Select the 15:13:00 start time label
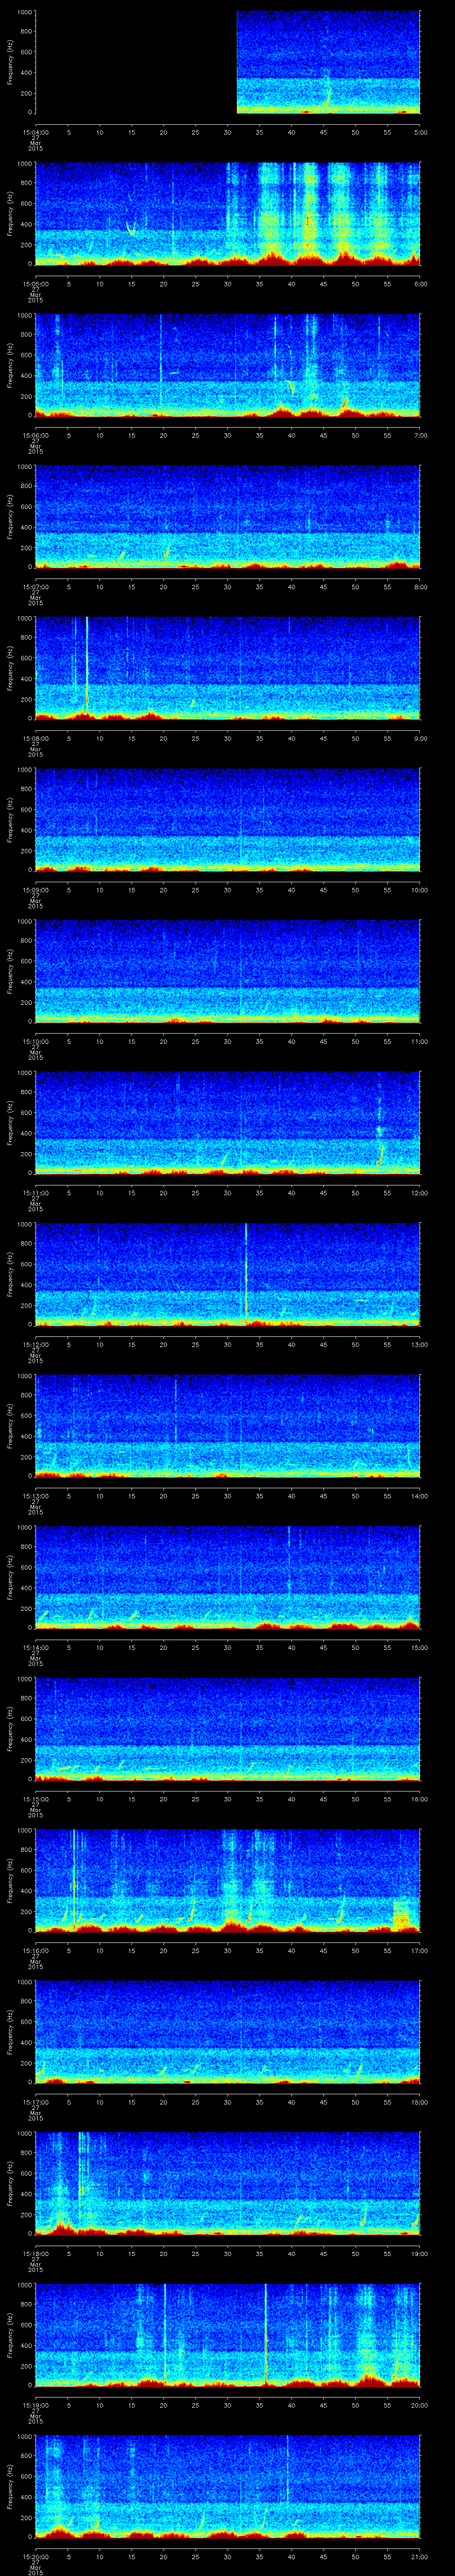 pyautogui.click(x=36, y=1496)
